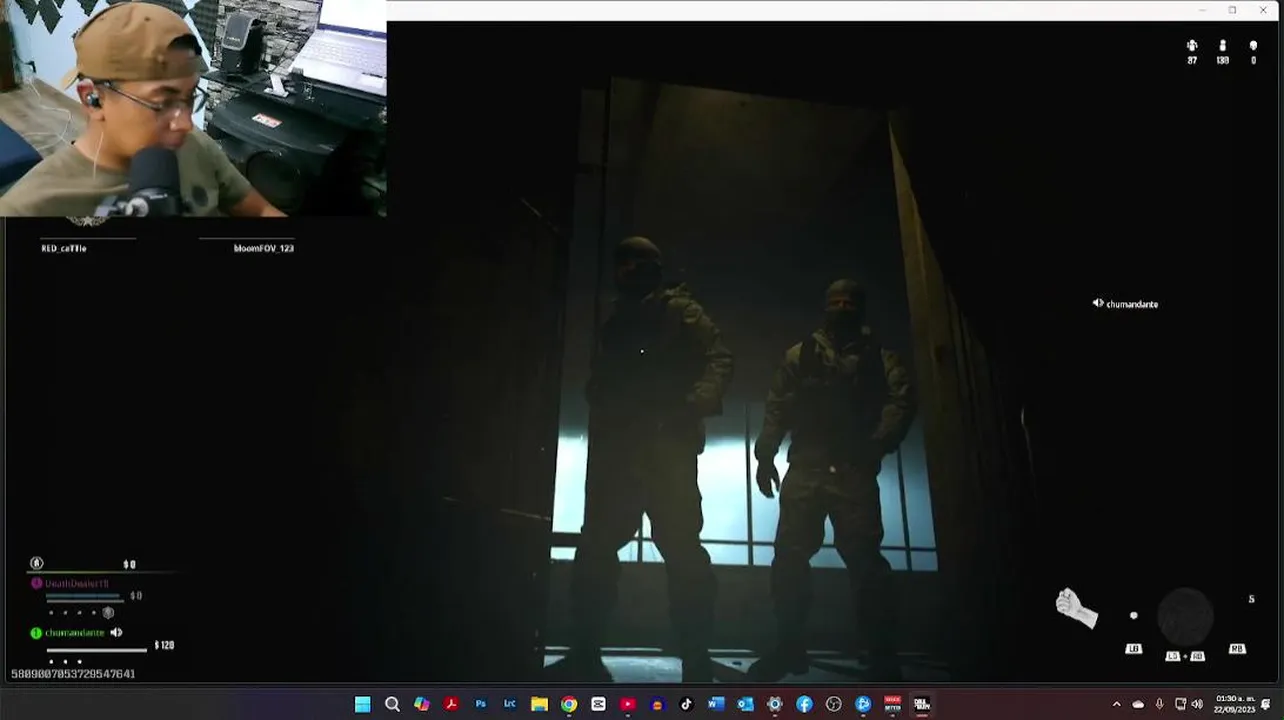Switch to OBS Studio in taskbar
Screen dimensions: 1284x720
(834, 704)
